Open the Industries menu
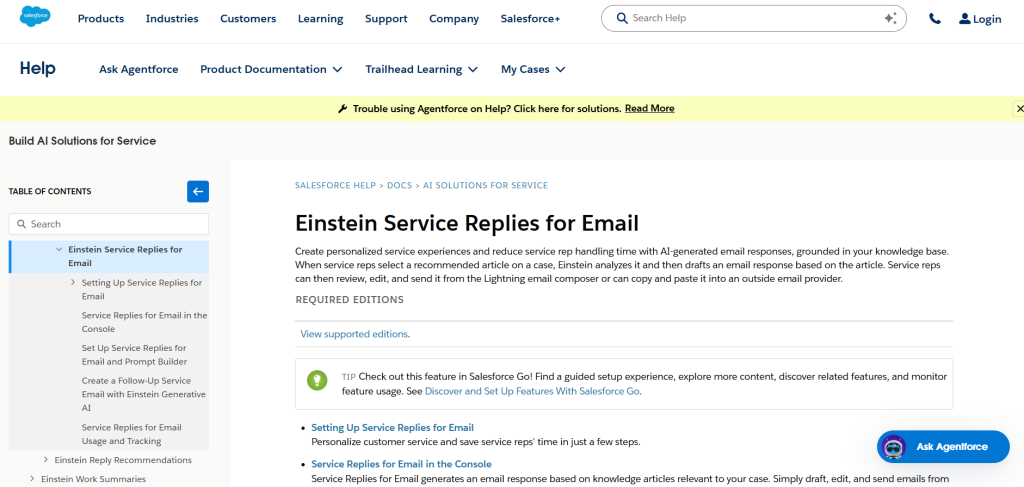The width and height of the screenshot is (1024, 487). click(x=172, y=18)
